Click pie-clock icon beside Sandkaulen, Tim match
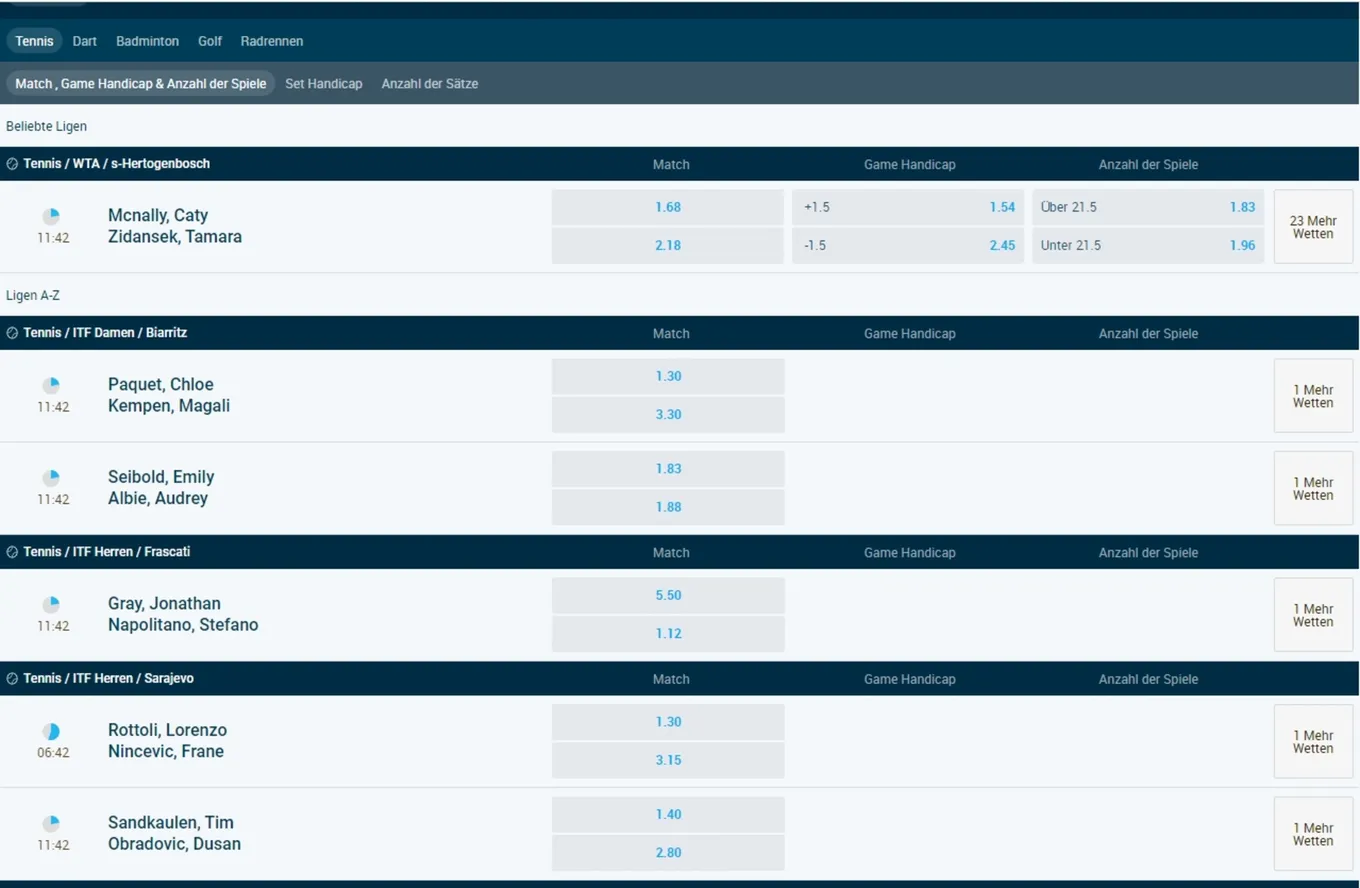Image resolution: width=1360 pixels, height=888 pixels. 51,823
